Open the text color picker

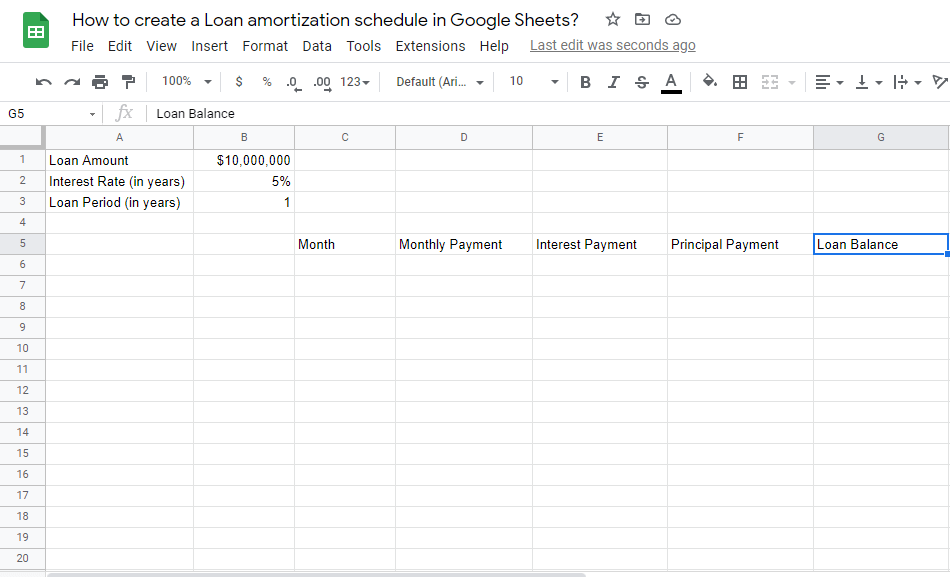pyautogui.click(x=671, y=82)
